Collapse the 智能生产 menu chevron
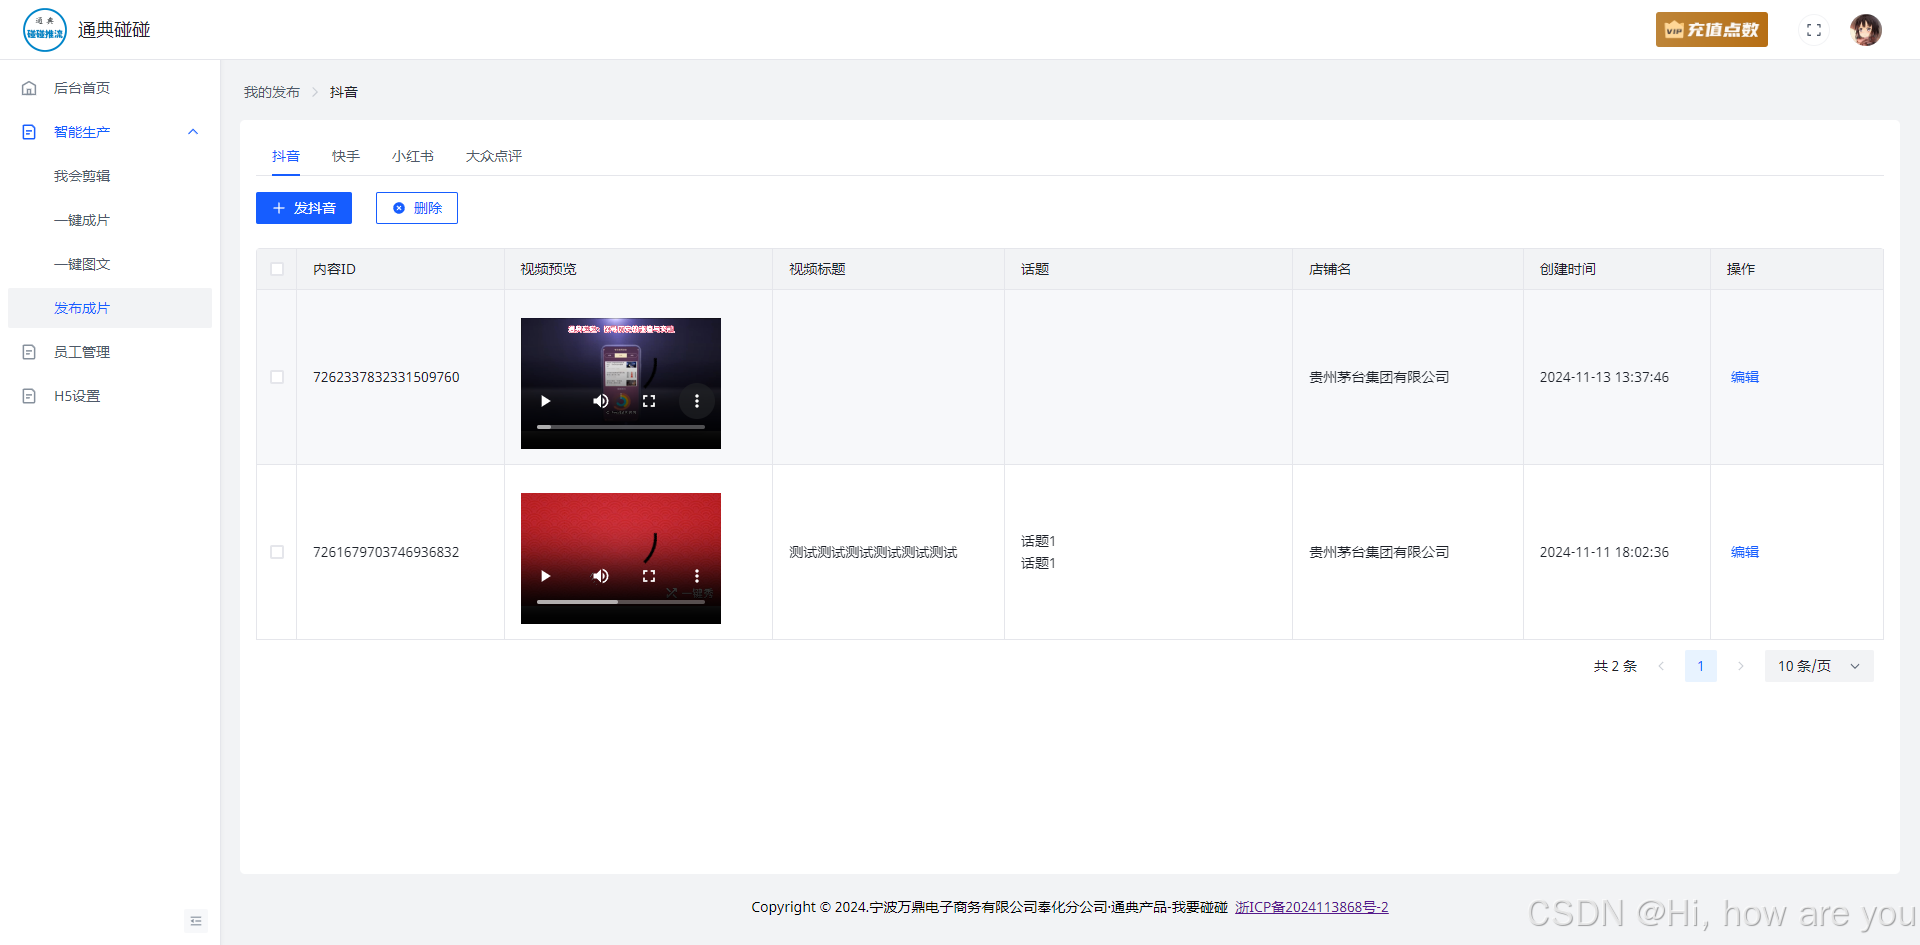This screenshot has height=945, width=1920. pyautogui.click(x=193, y=132)
